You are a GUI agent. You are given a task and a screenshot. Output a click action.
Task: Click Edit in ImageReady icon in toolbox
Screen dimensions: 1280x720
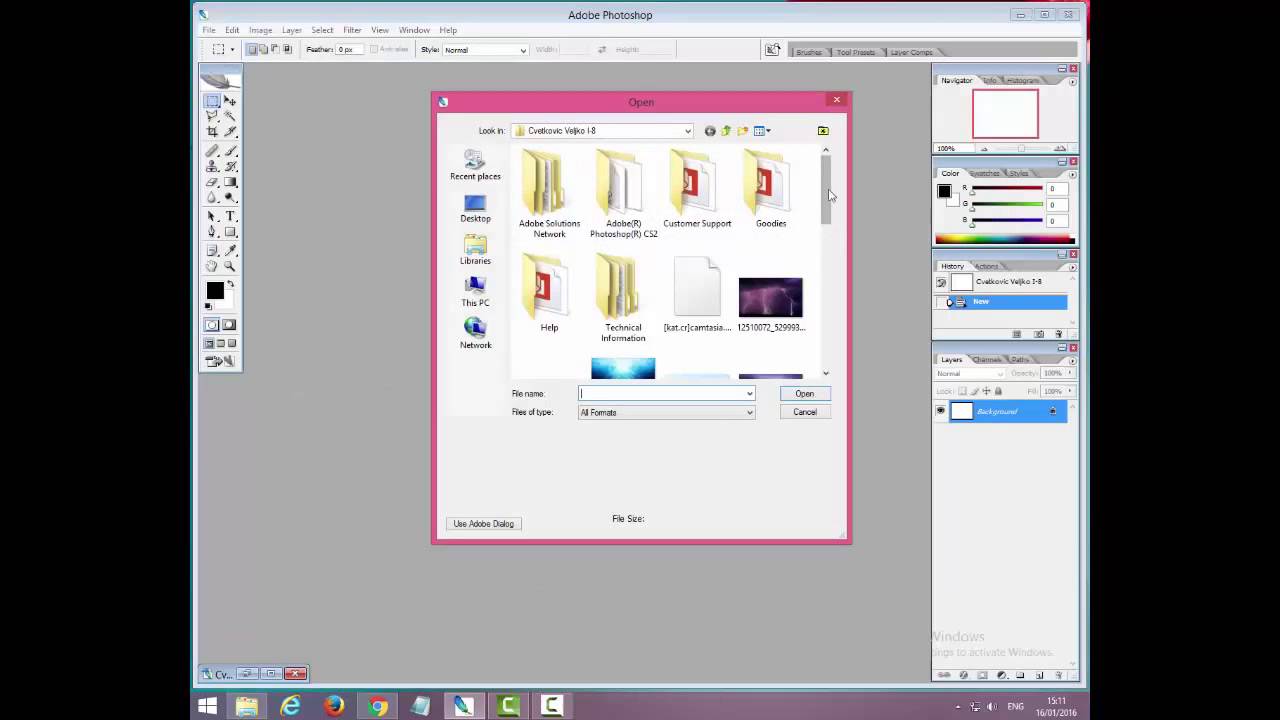point(220,361)
